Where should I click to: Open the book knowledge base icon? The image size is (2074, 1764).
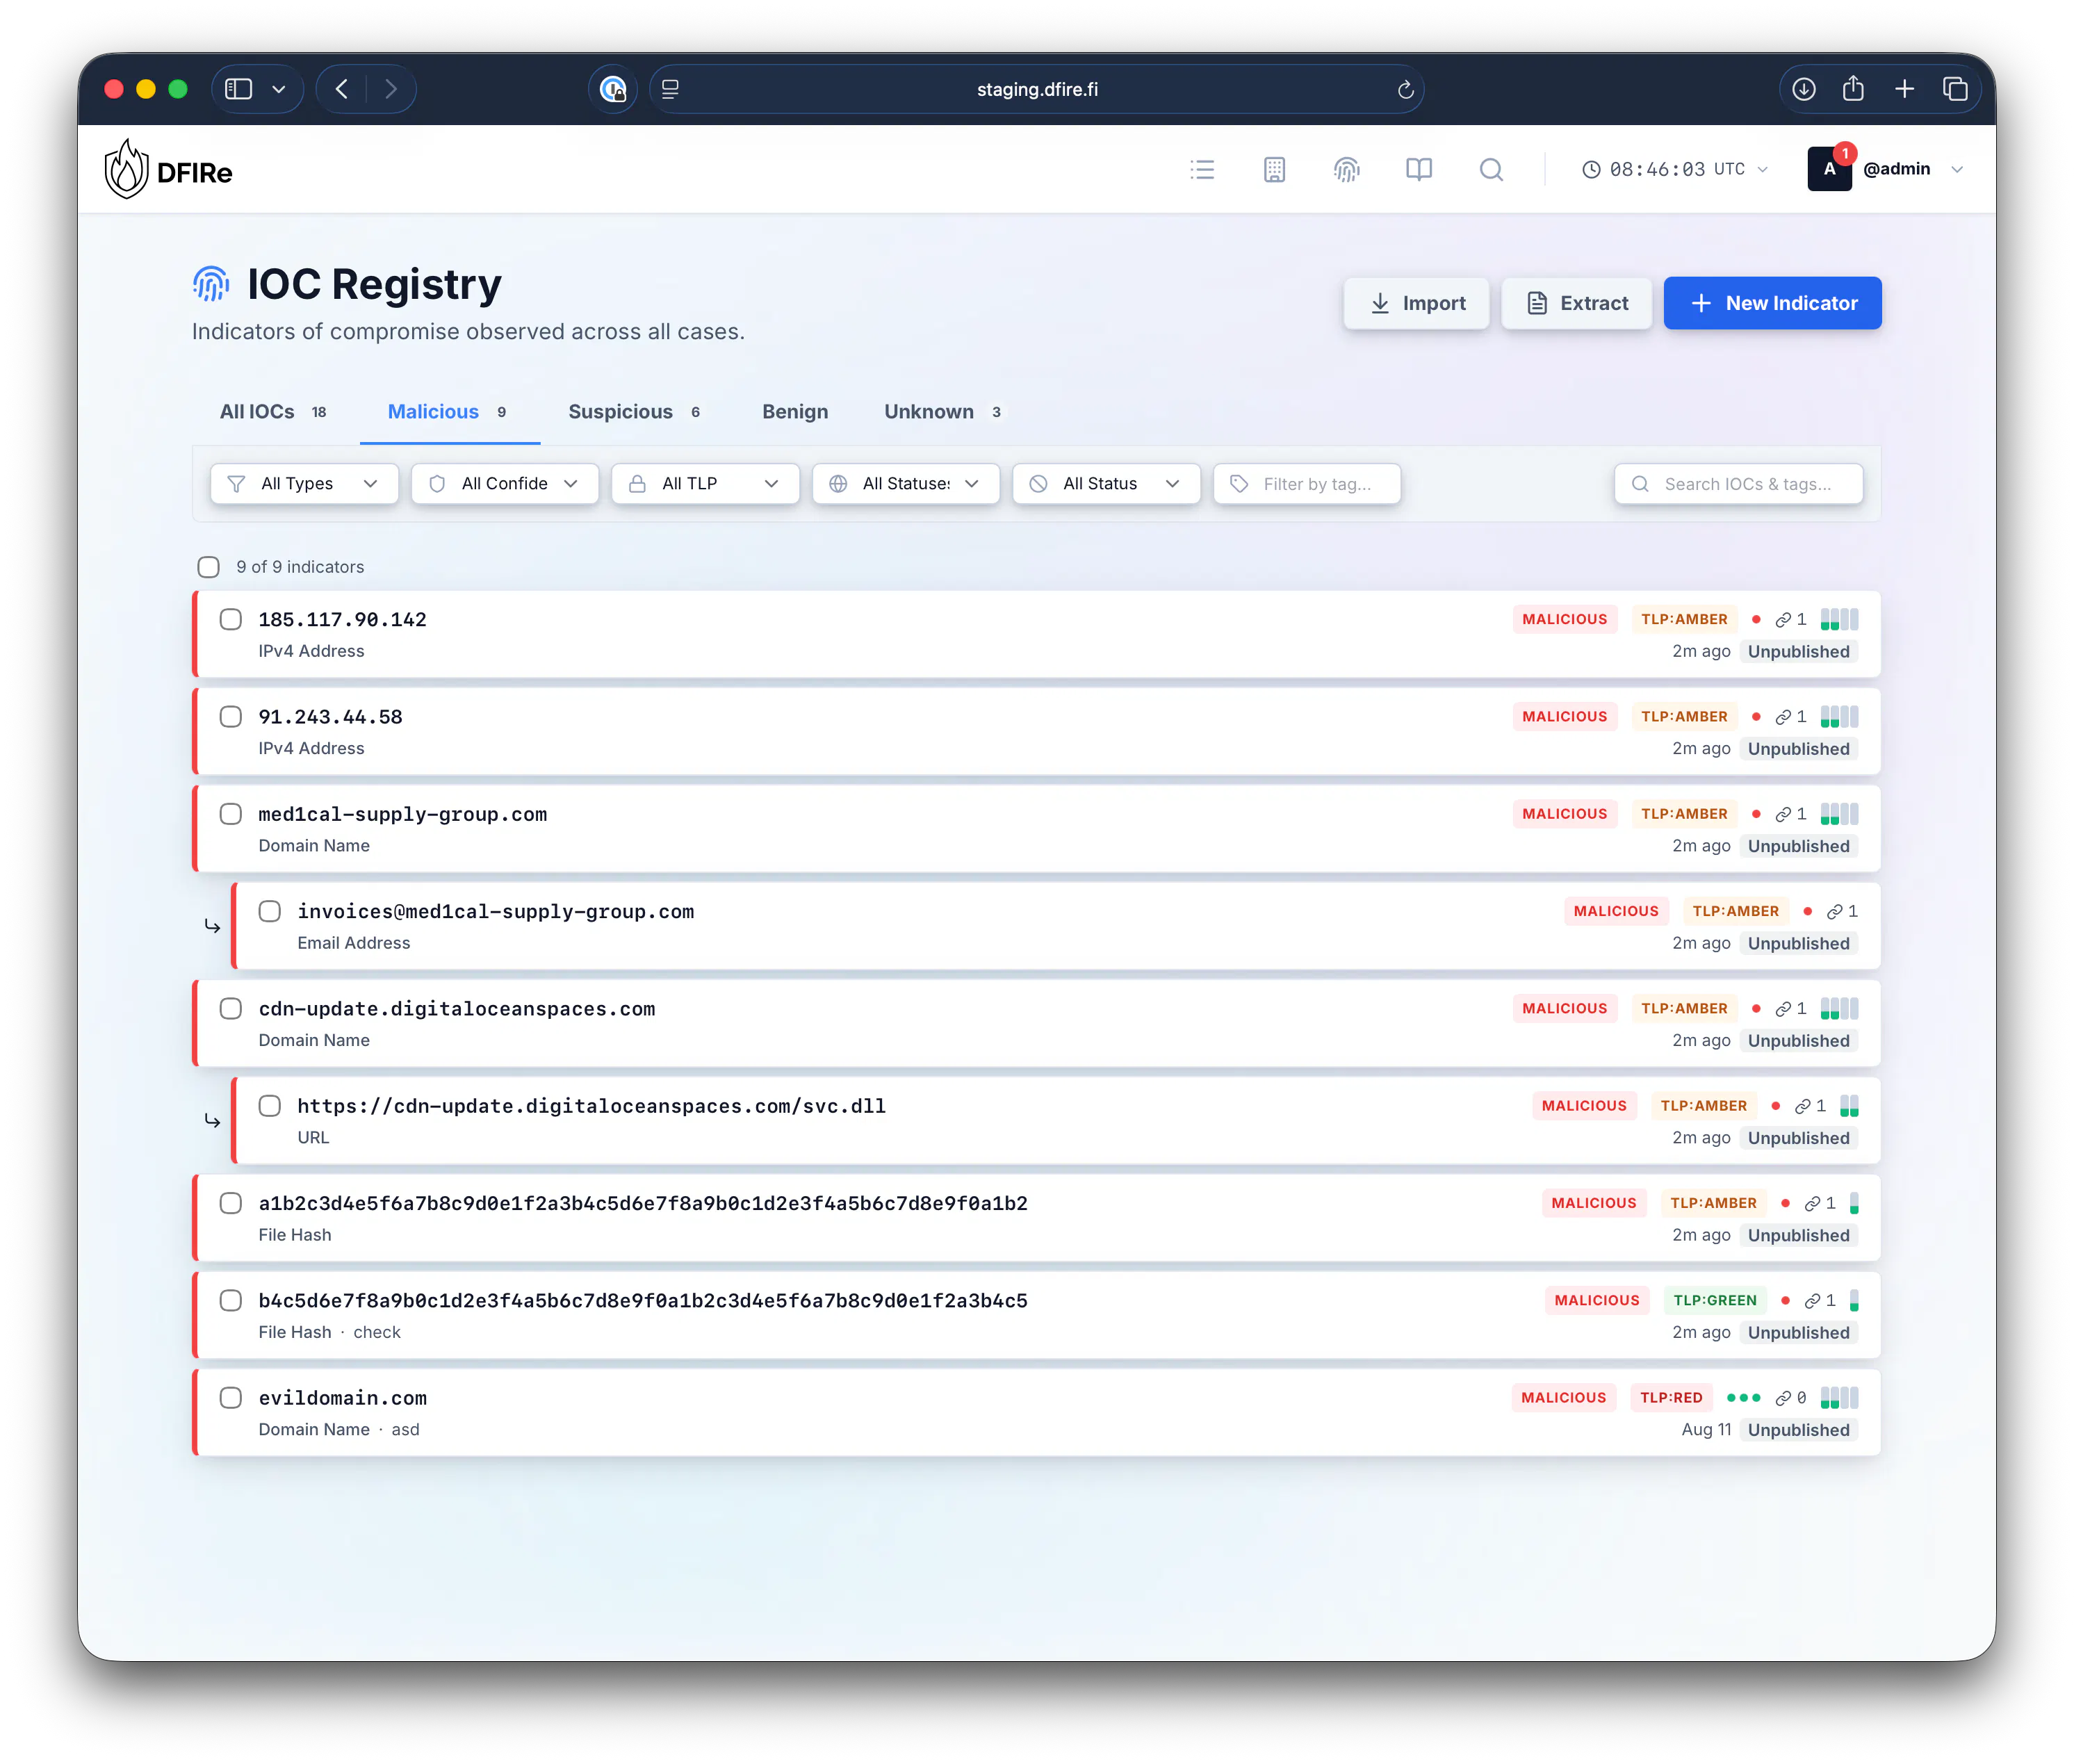1418,169
